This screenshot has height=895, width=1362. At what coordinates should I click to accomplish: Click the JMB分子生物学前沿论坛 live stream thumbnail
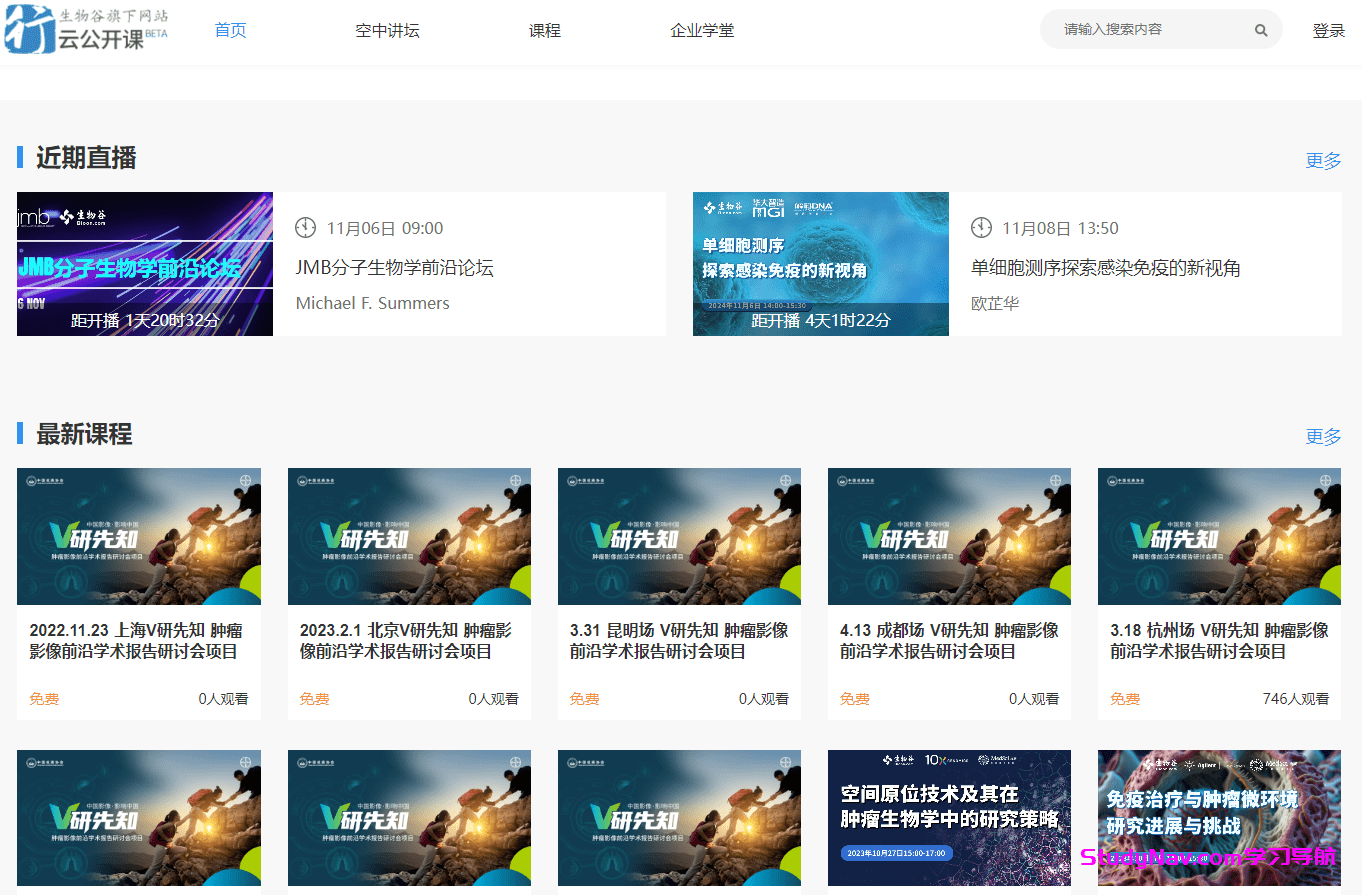point(144,263)
